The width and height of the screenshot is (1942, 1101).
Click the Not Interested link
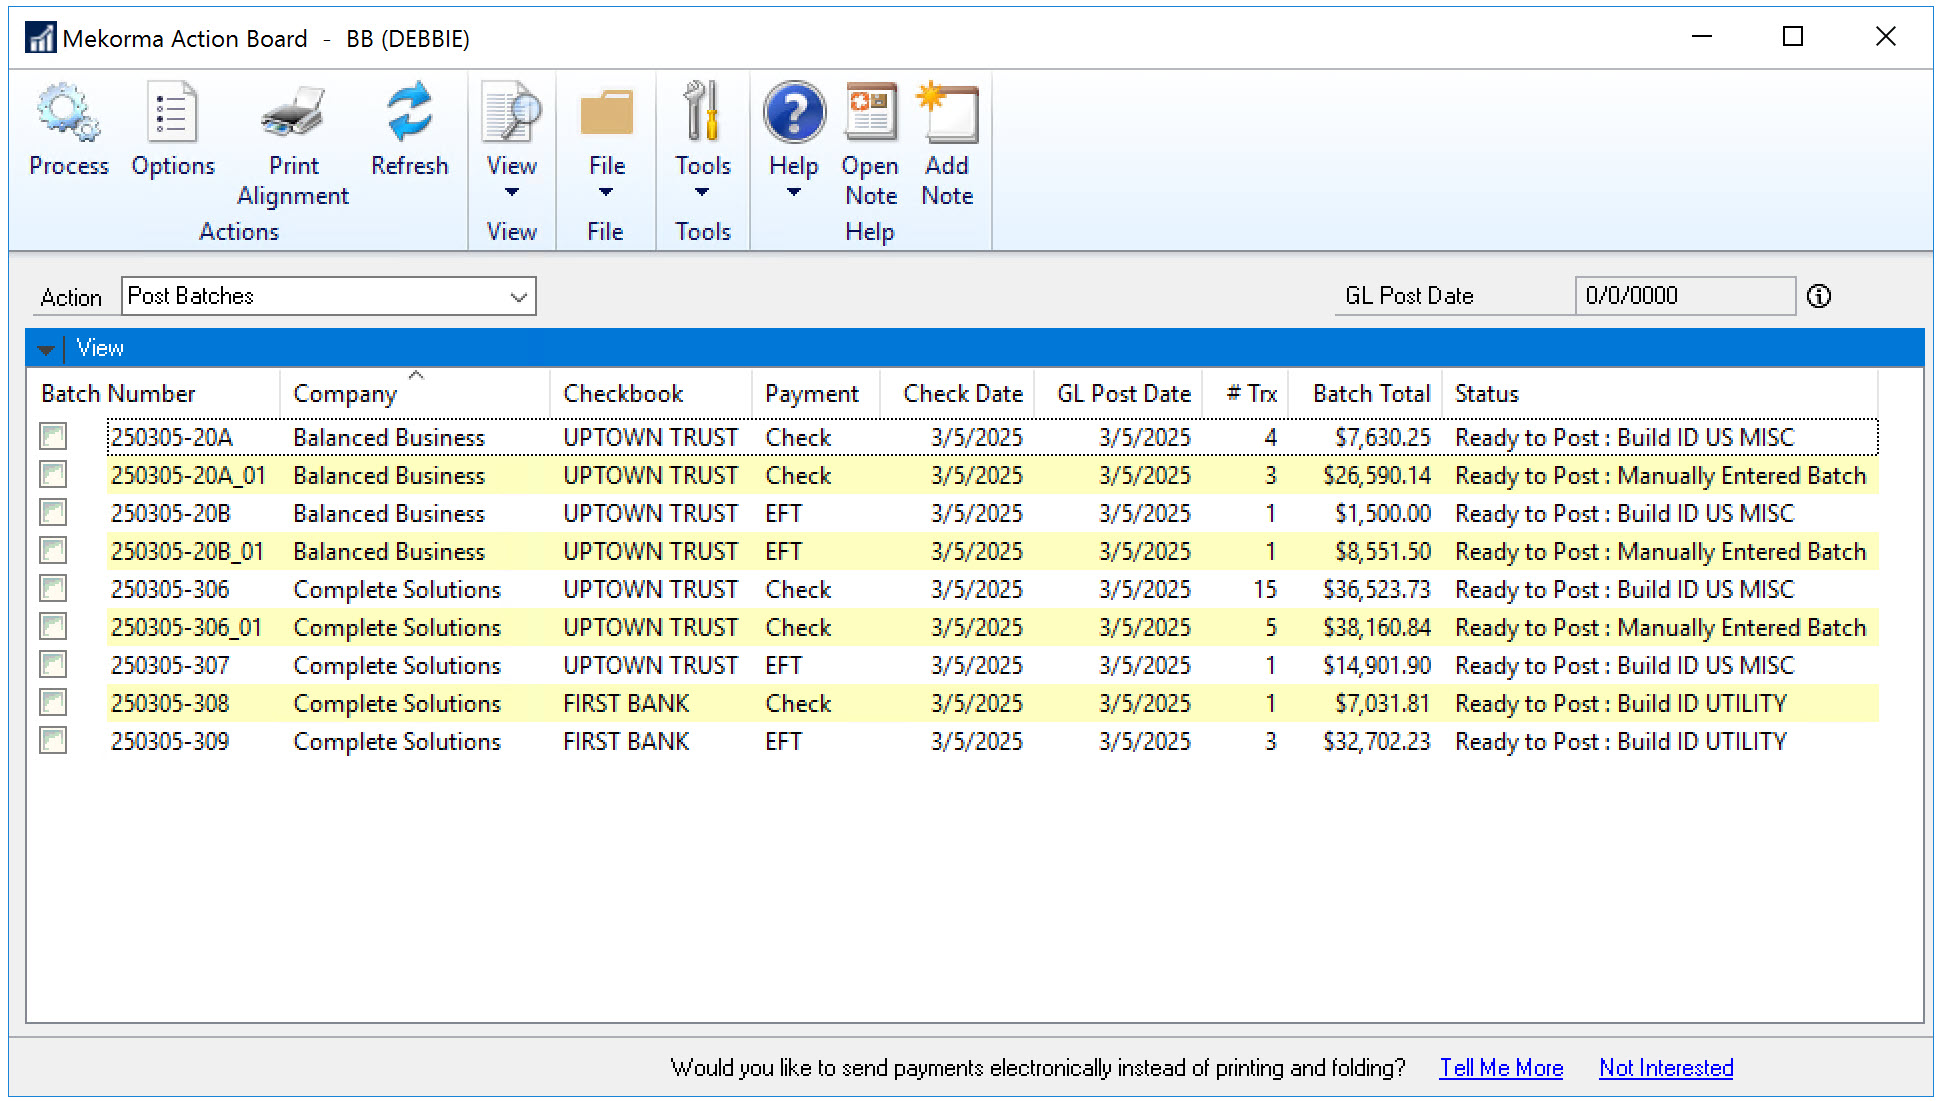click(1666, 1068)
